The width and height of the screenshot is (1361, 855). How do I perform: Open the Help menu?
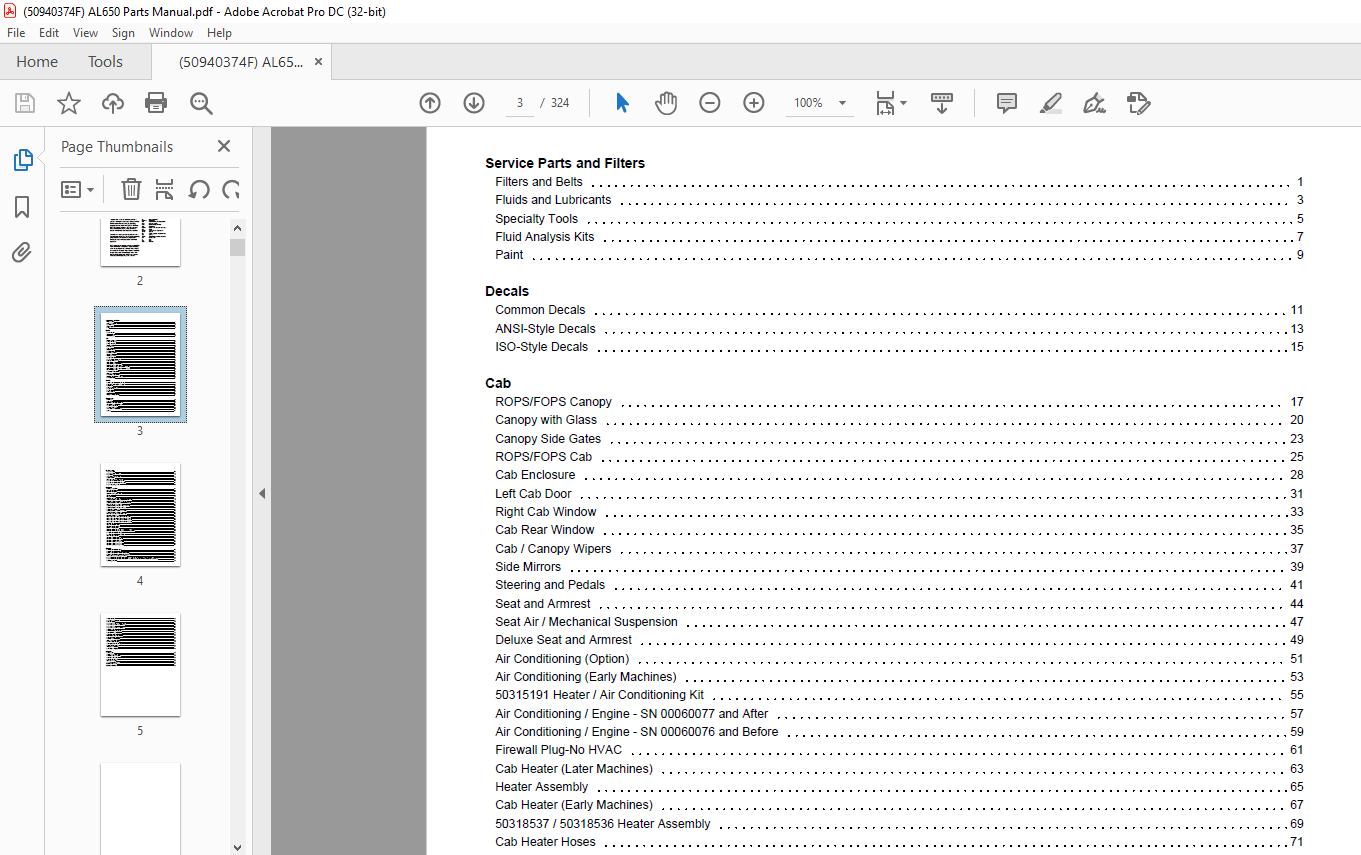pos(219,33)
